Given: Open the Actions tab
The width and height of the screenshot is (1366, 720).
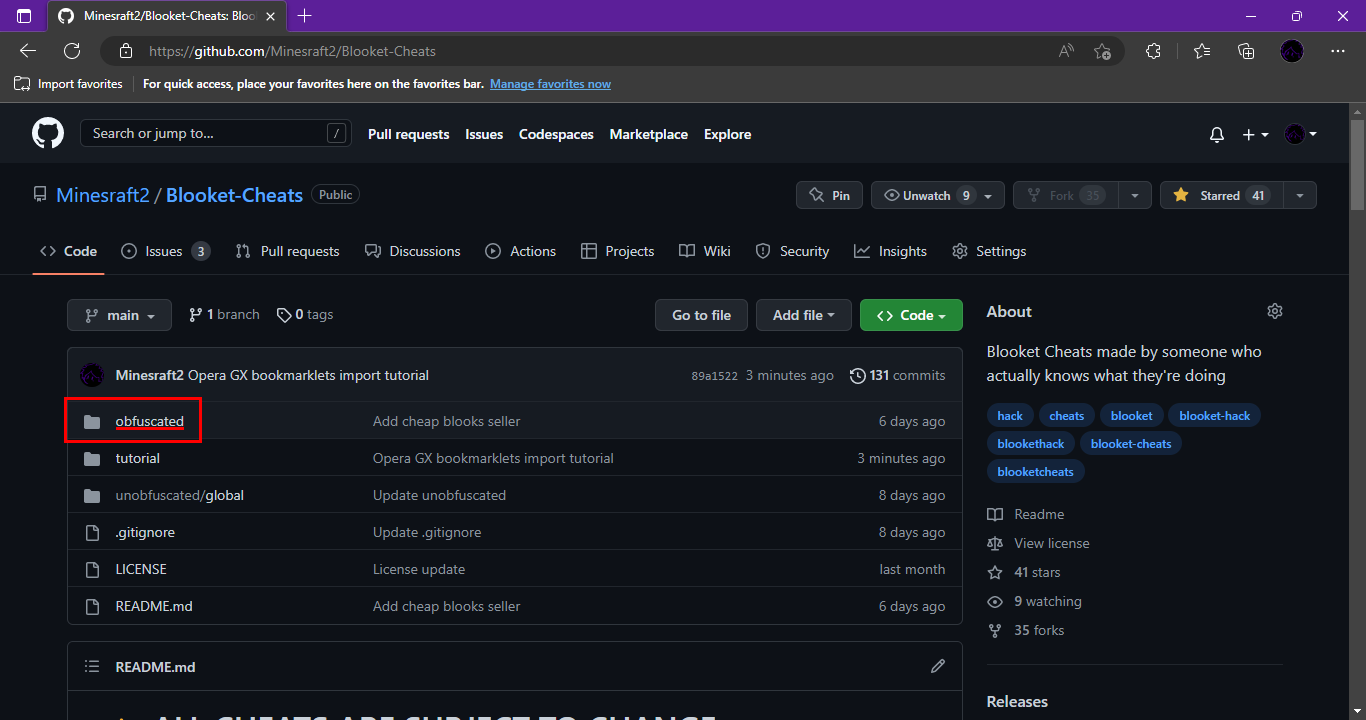Looking at the screenshot, I should click(521, 251).
